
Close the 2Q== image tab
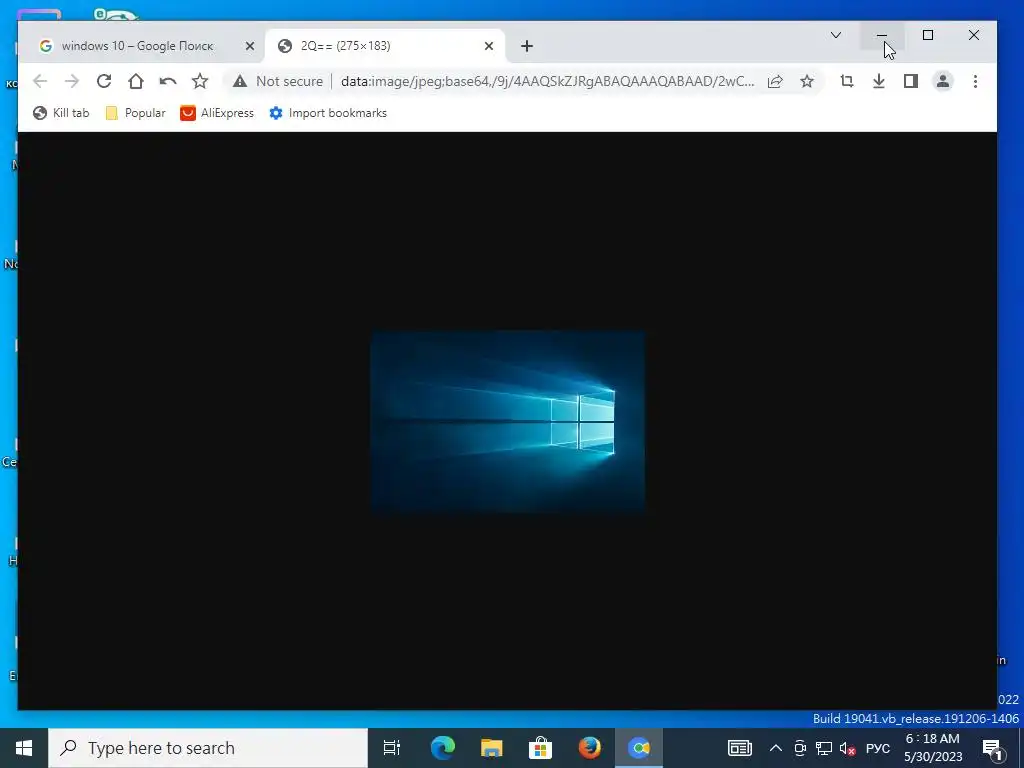[x=488, y=46]
